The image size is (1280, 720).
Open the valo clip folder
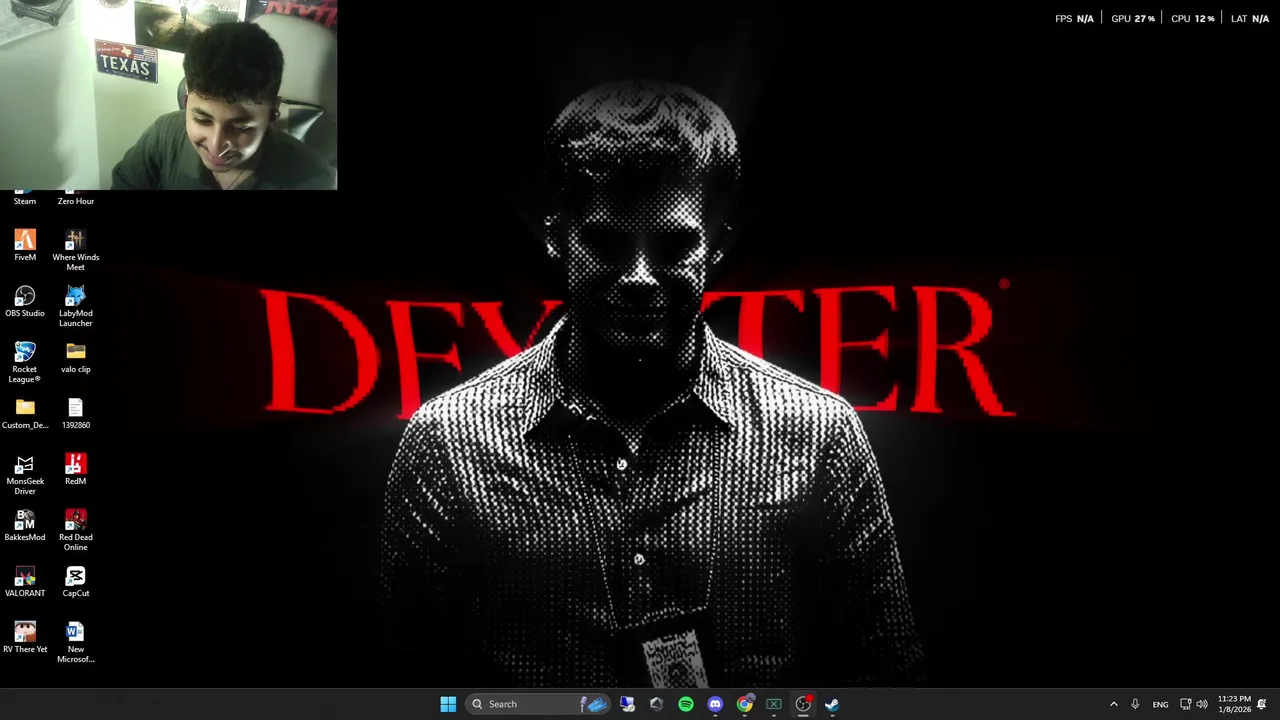pyautogui.click(x=76, y=358)
